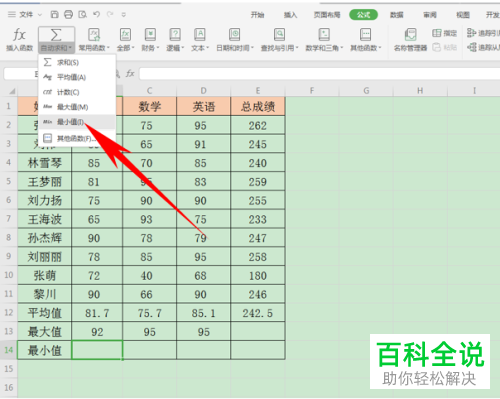Click the cell with value 180
Viewport: 500px width, 399px height.
click(258, 275)
